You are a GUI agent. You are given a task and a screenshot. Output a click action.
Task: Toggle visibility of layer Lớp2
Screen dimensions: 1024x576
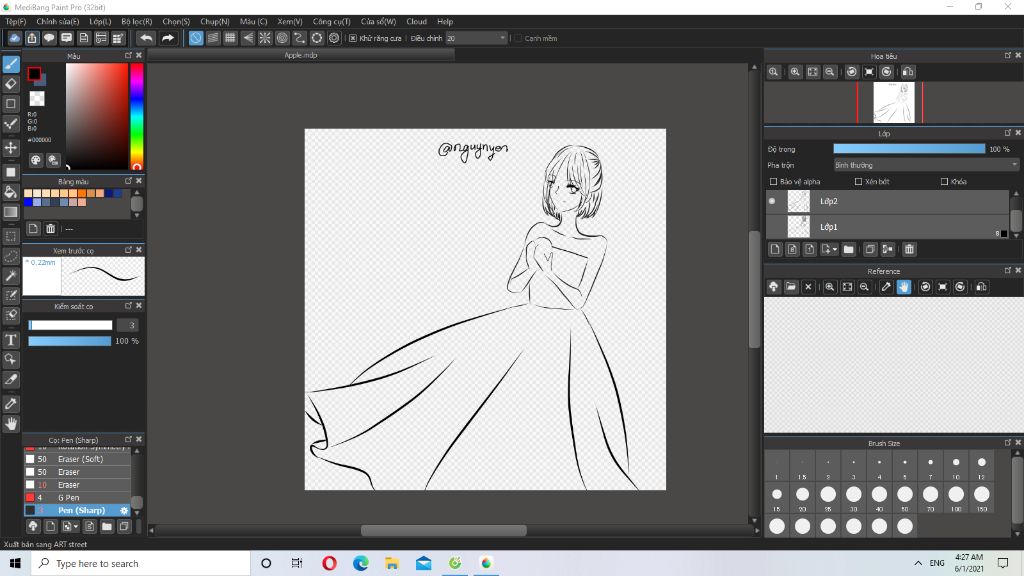pyautogui.click(x=773, y=201)
